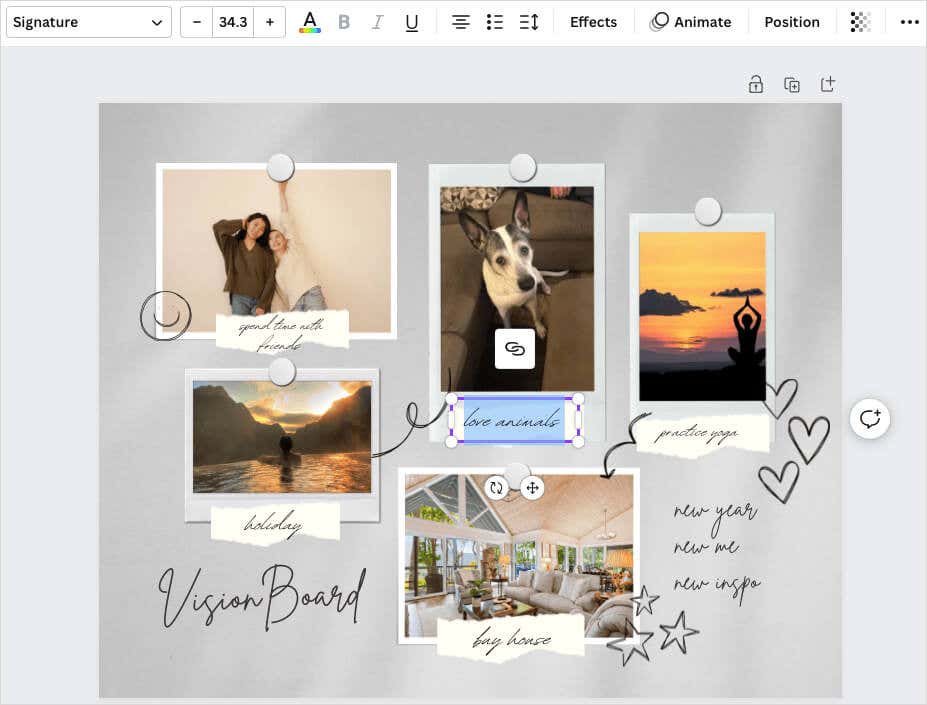The image size is (927, 705).
Task: Decrease font size with minus button
Action: coord(197,22)
